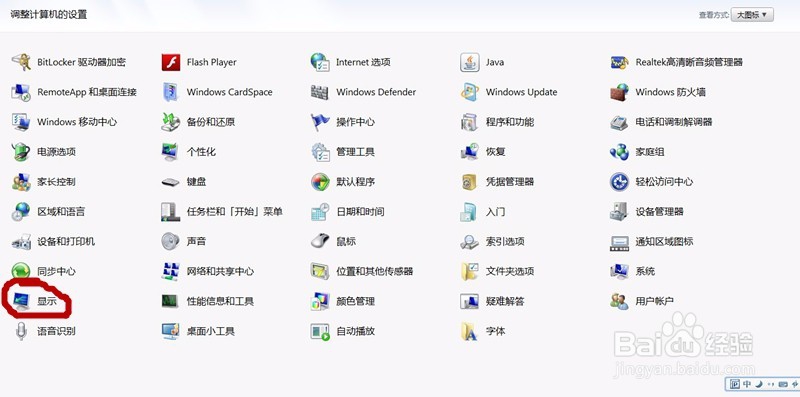This screenshot has width=800, height=397.
Task: Click the 入门 link
Action: click(495, 212)
